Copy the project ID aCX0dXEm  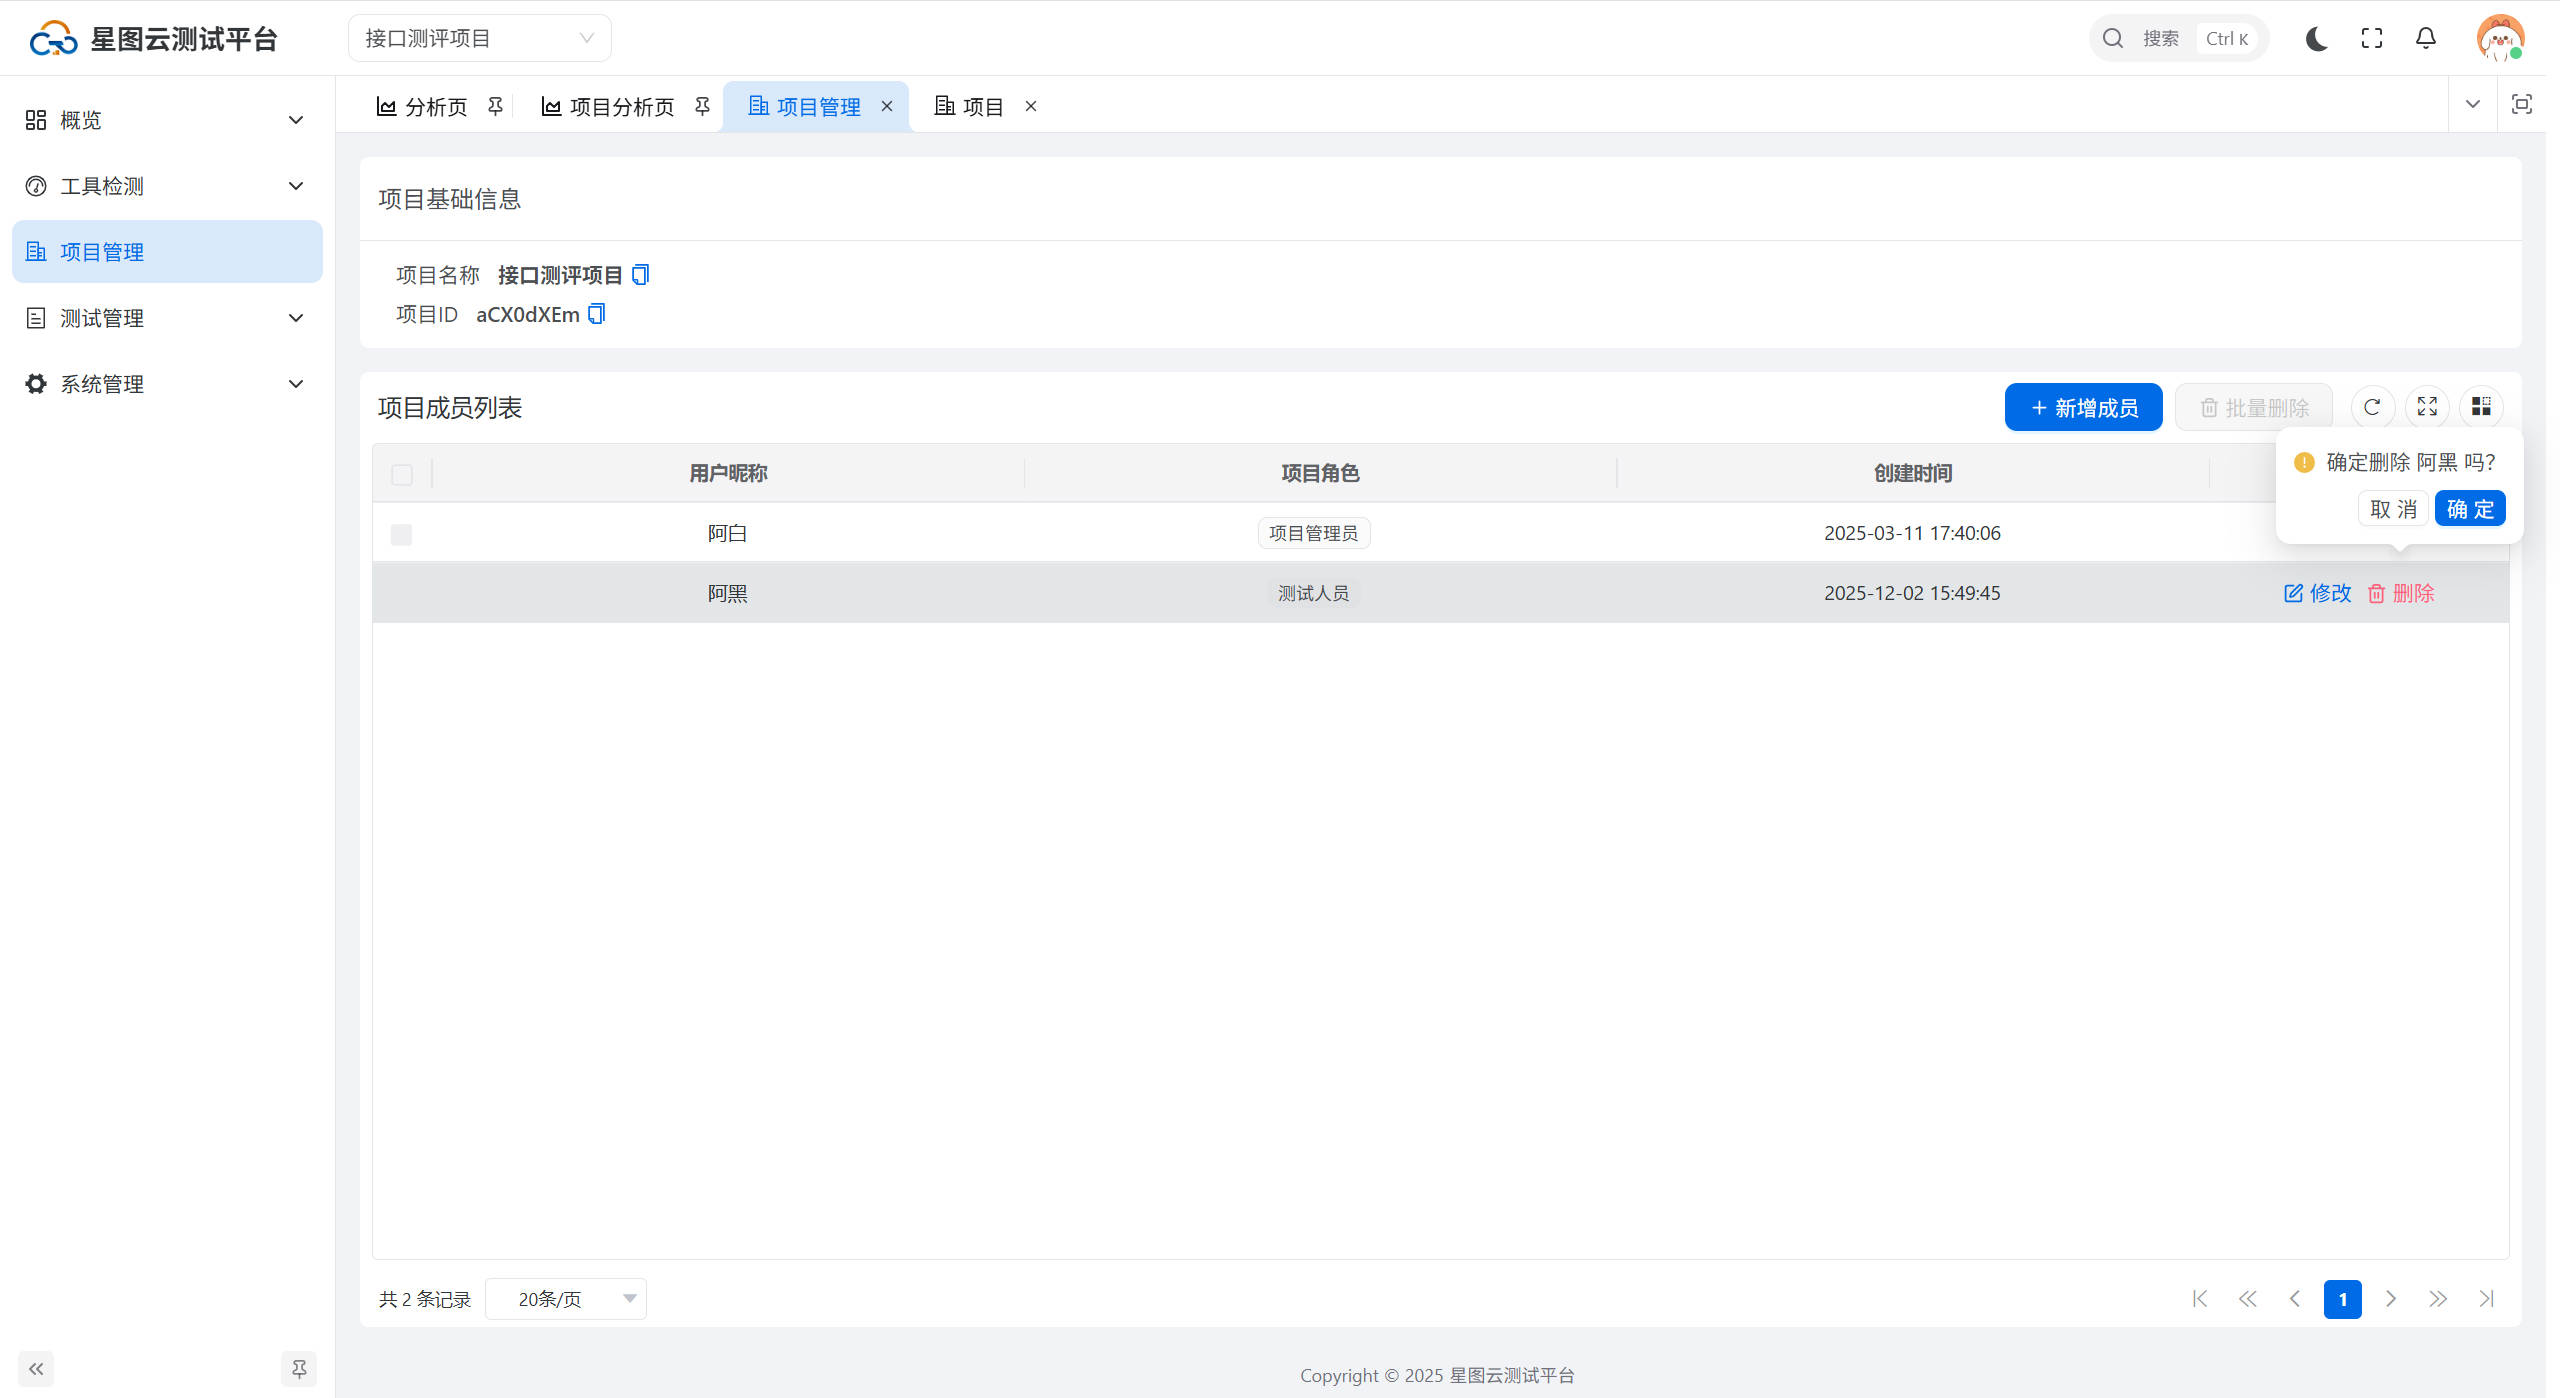[x=597, y=314]
